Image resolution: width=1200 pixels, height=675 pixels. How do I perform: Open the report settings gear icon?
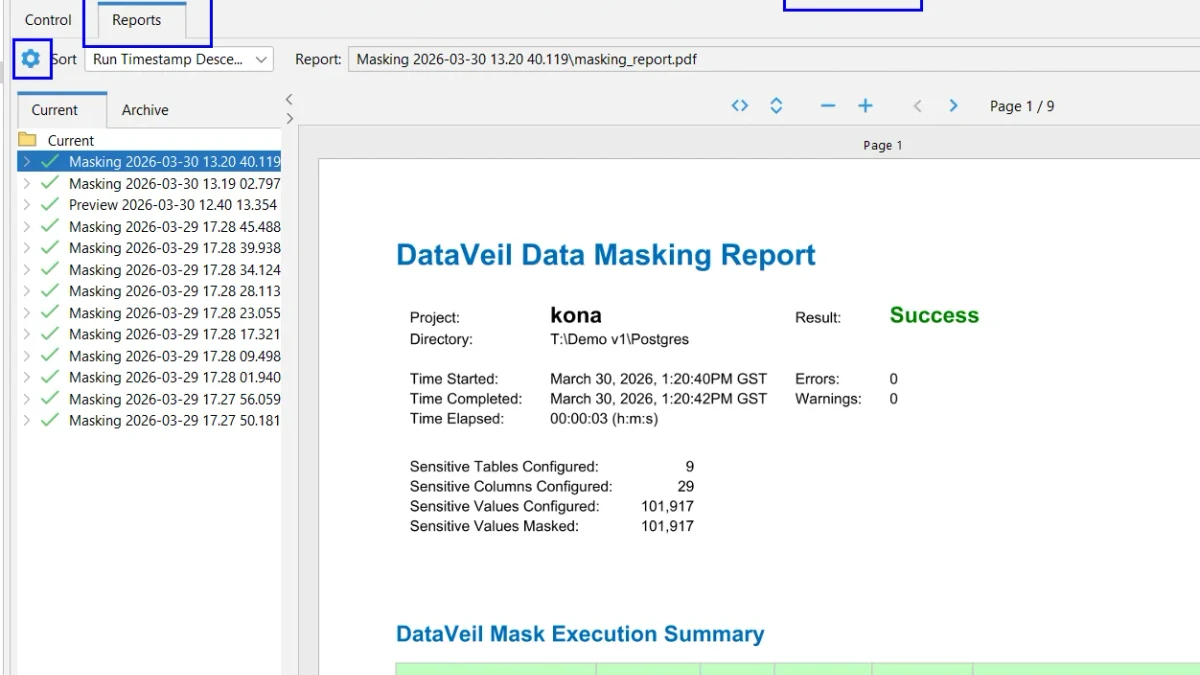tap(31, 59)
